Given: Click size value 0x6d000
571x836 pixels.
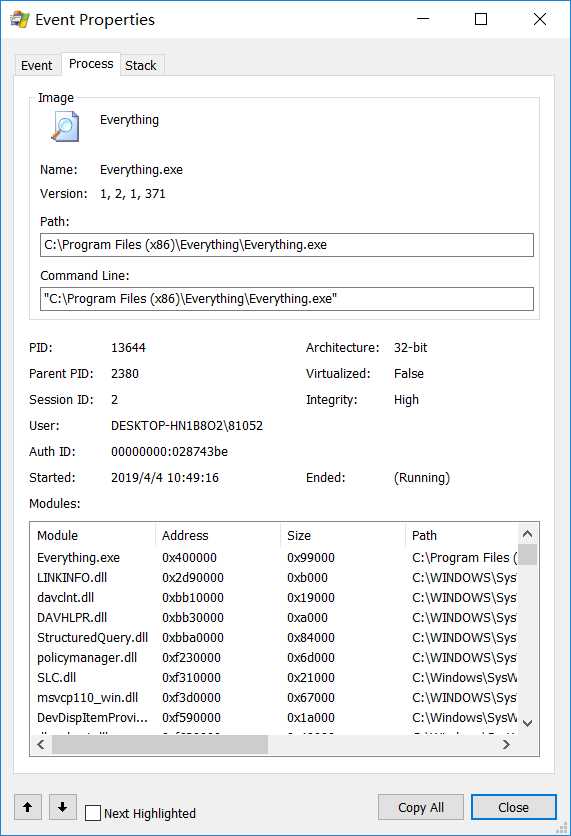Looking at the screenshot, I should [311, 657].
